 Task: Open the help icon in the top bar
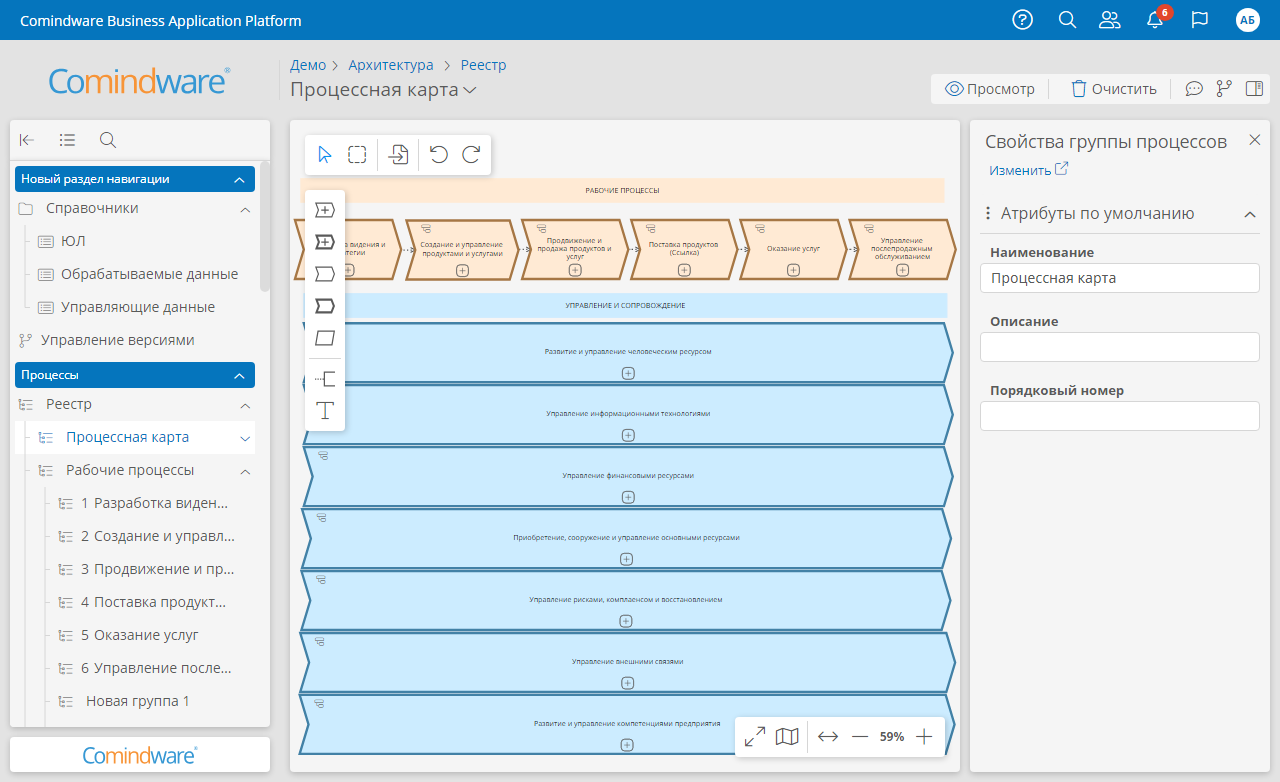(x=1022, y=20)
